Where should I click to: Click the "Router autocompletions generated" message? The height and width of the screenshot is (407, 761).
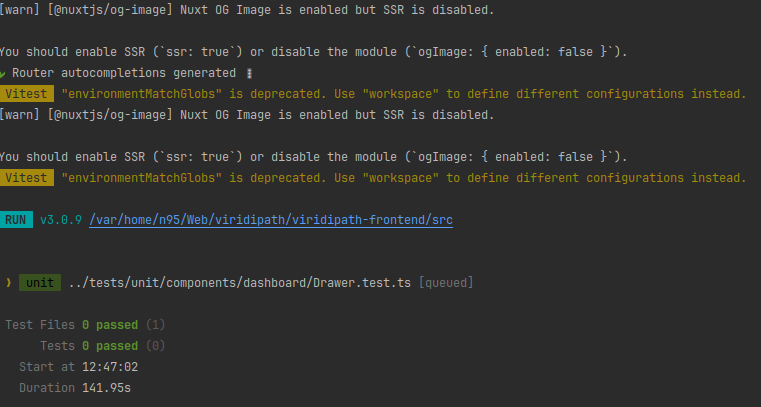(x=124, y=73)
